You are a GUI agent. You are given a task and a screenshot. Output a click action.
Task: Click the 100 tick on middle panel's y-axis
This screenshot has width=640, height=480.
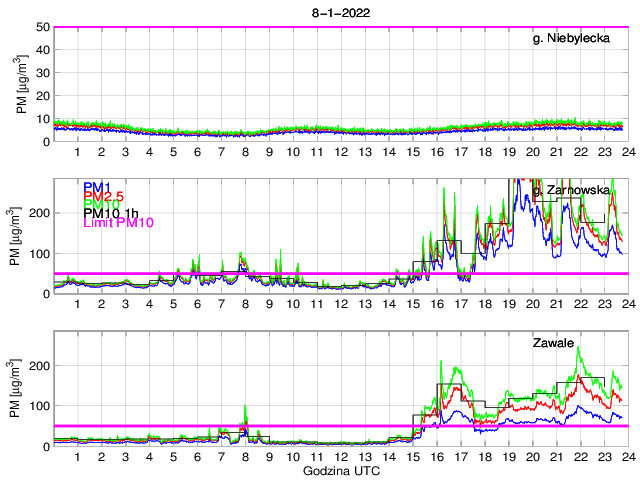click(x=40, y=253)
